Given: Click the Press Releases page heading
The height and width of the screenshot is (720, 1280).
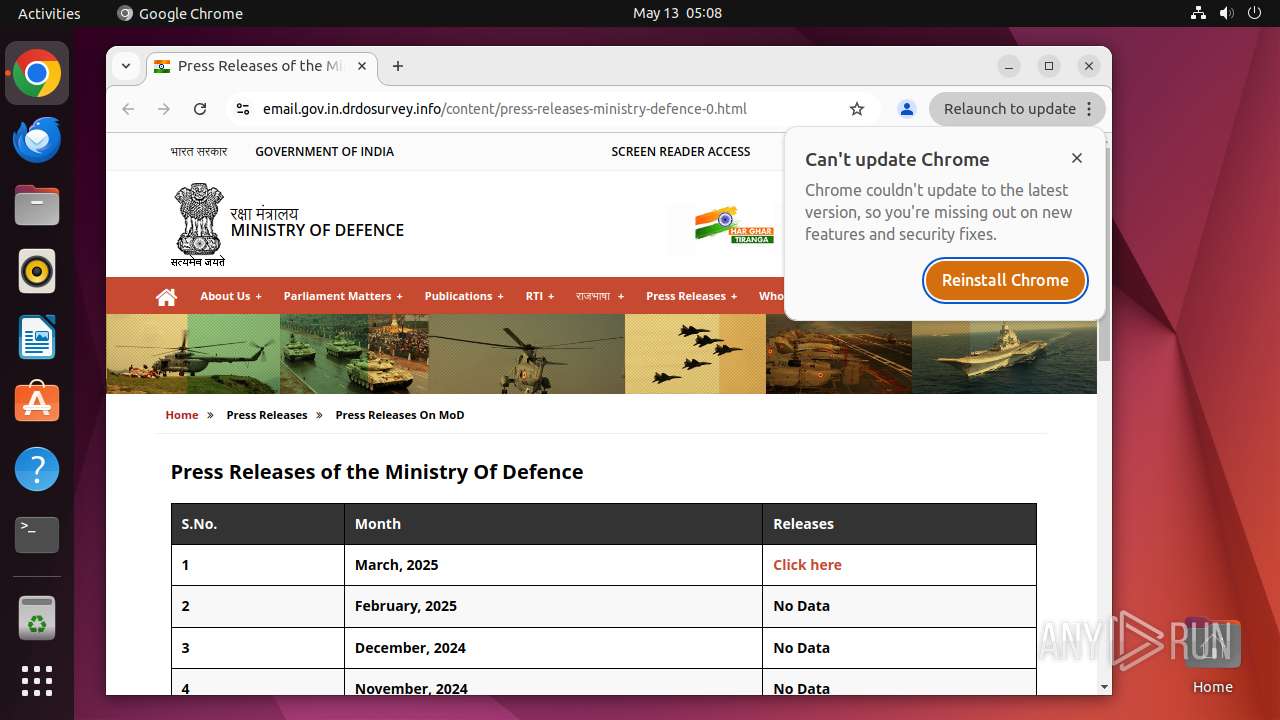Looking at the screenshot, I should click(377, 472).
